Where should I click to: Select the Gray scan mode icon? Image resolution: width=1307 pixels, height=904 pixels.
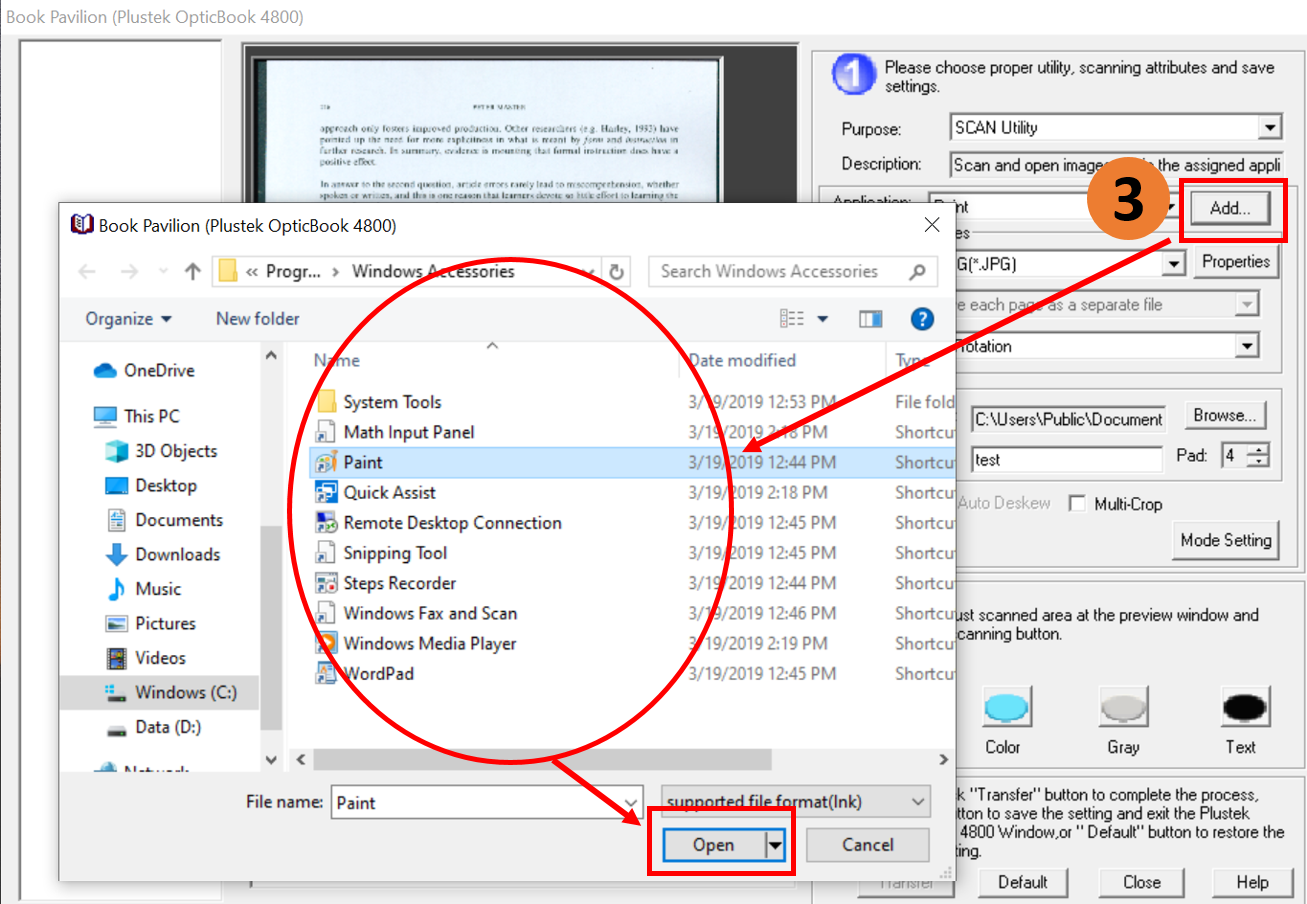pos(1123,708)
